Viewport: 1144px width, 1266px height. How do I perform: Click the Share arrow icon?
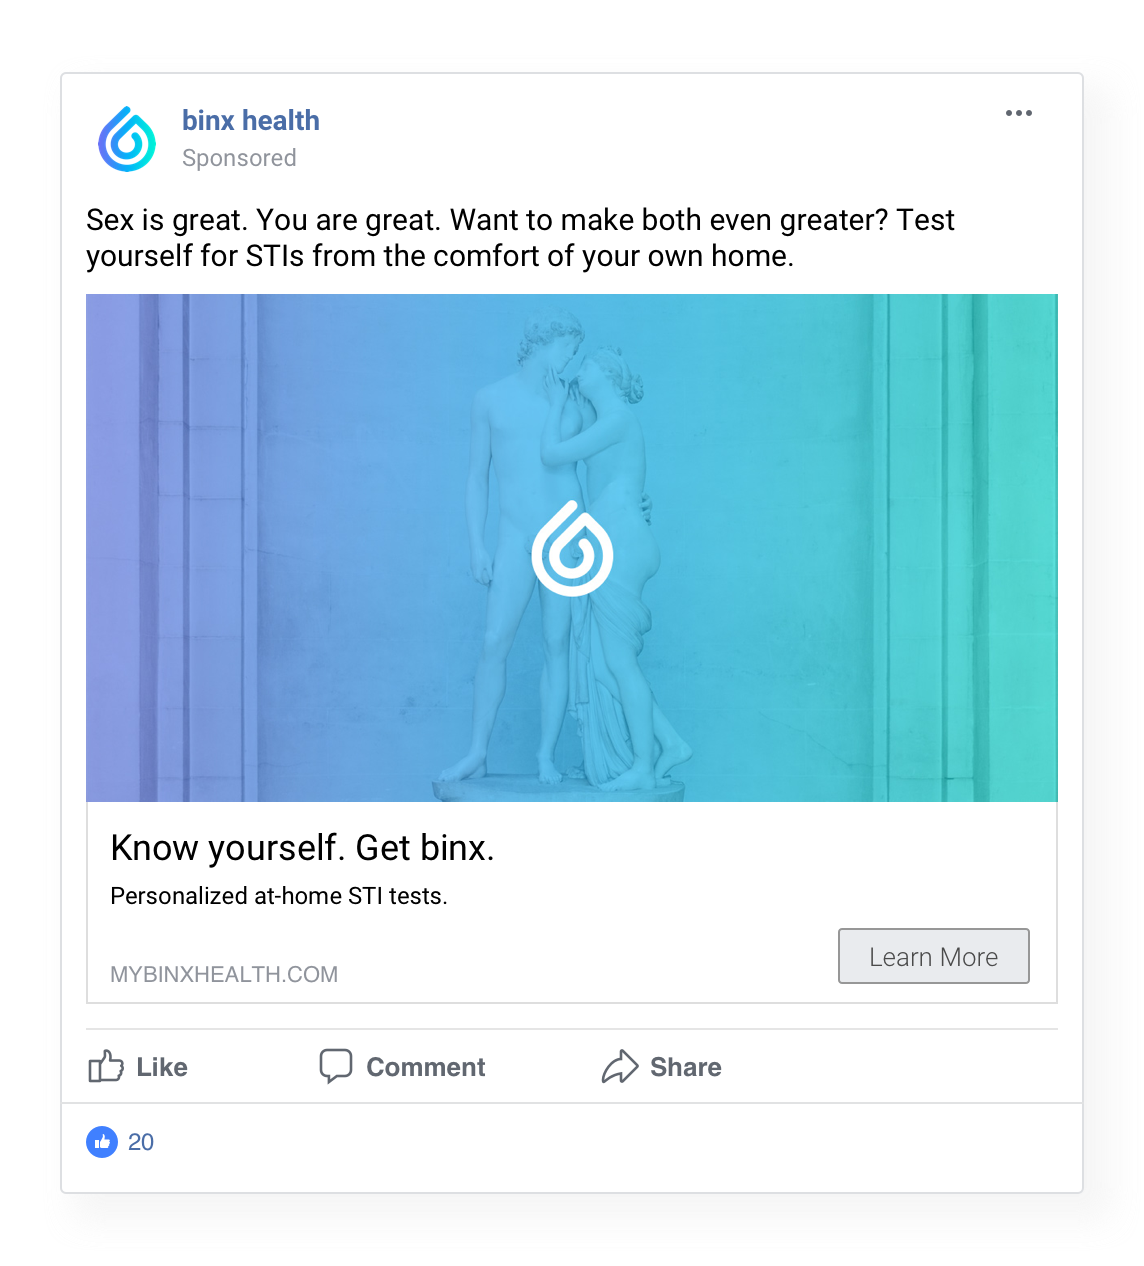point(620,1066)
